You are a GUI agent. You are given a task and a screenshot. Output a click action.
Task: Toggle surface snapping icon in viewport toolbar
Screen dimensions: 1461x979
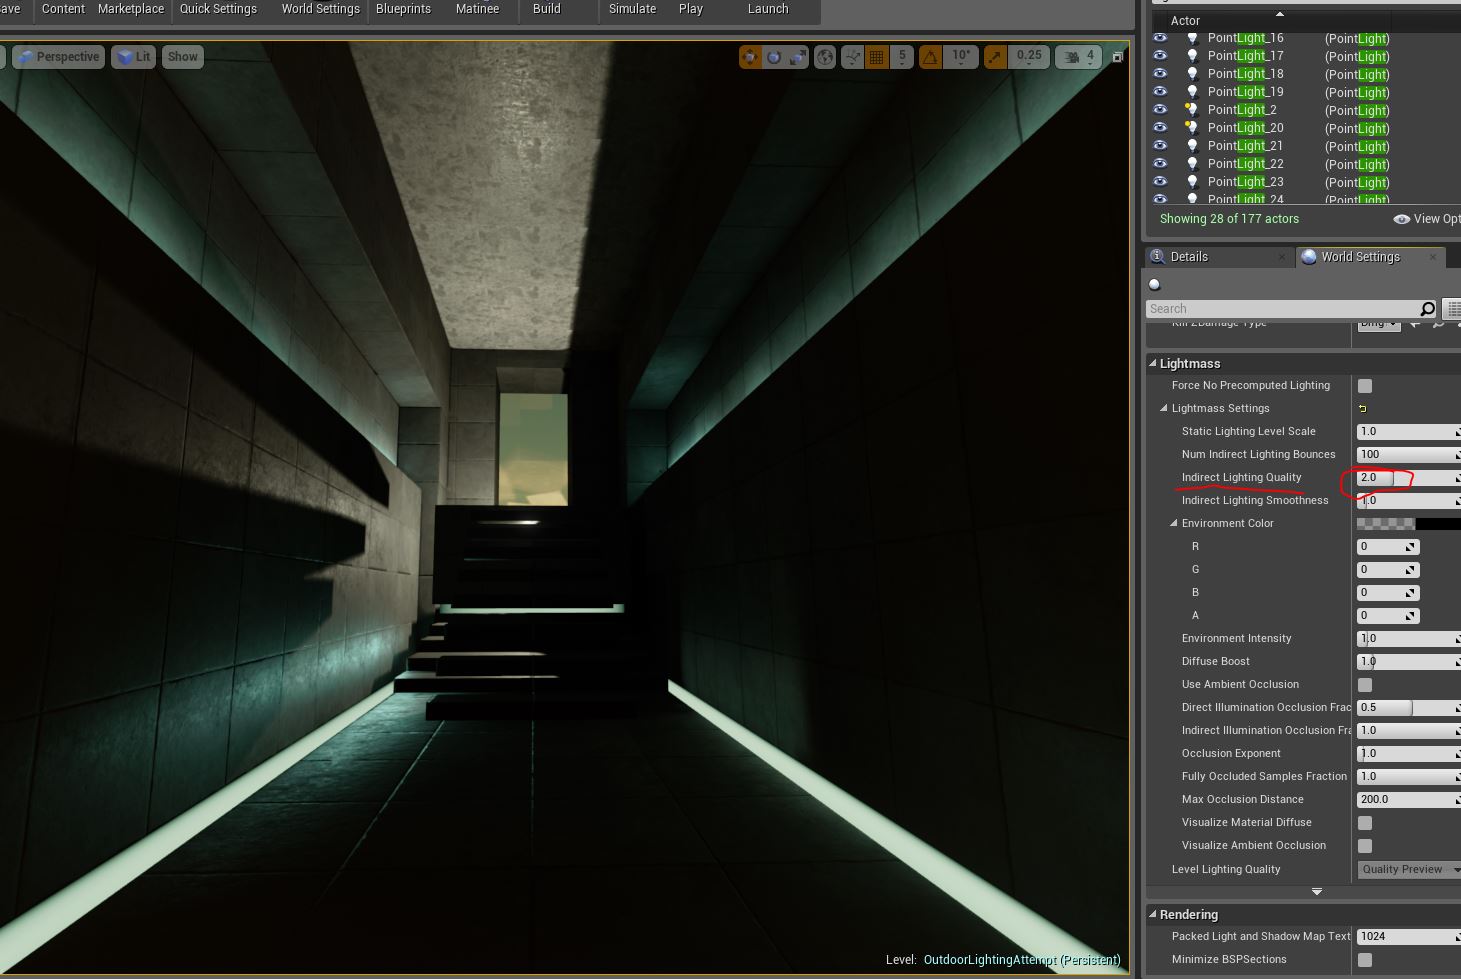[852, 57]
